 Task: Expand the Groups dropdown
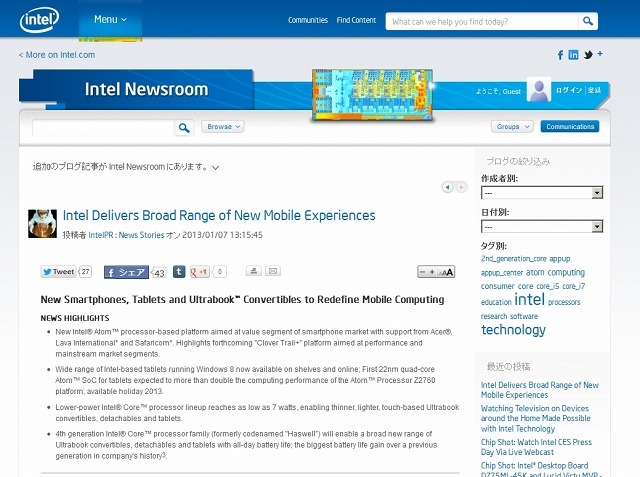click(x=512, y=127)
